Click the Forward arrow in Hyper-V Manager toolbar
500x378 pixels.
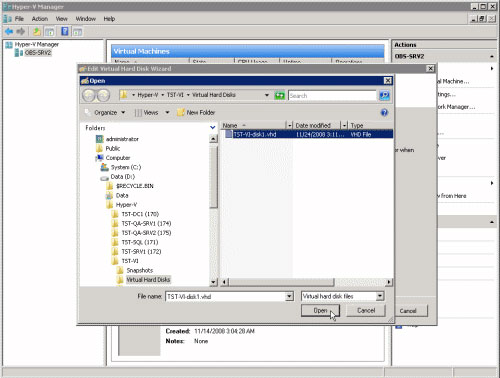point(21,32)
